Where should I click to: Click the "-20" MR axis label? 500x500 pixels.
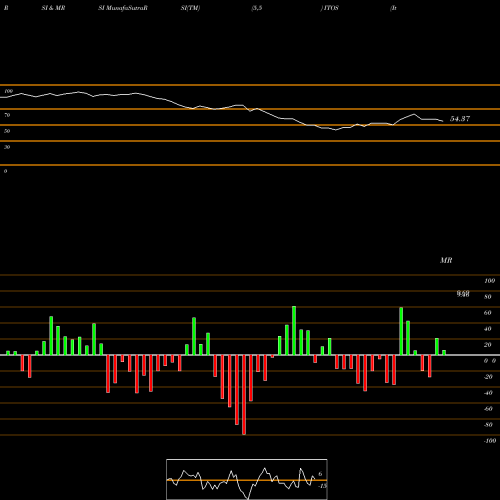[x=488, y=377]
